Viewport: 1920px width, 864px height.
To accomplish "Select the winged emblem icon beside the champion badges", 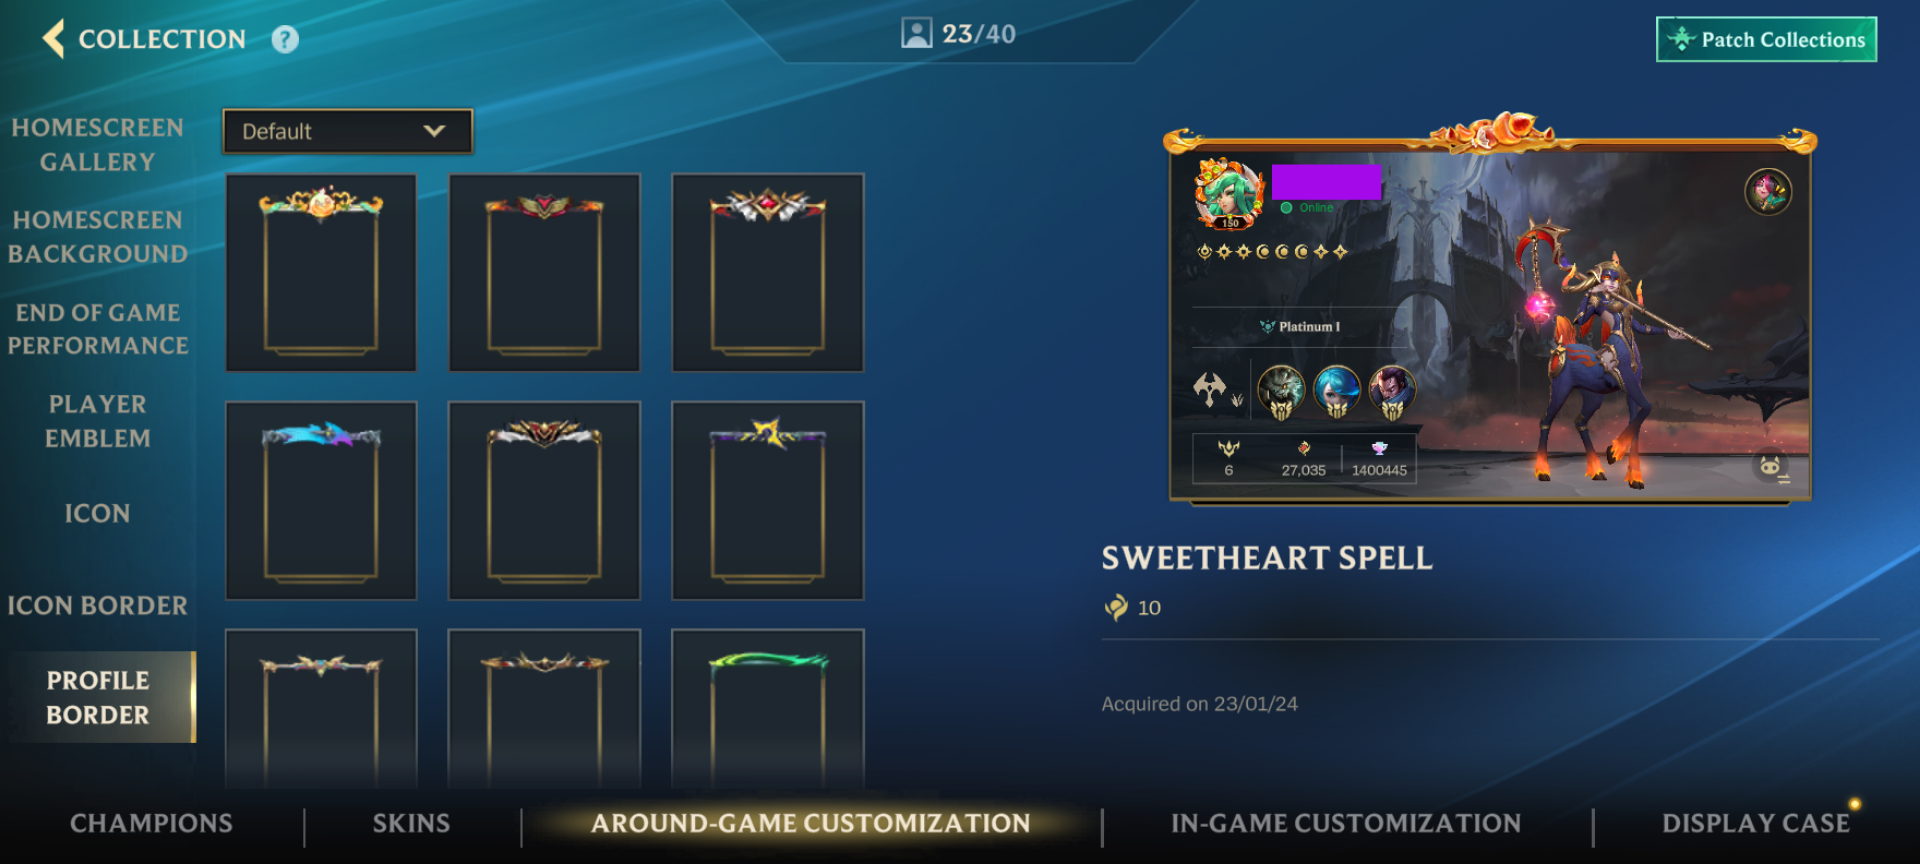I will tap(1210, 389).
